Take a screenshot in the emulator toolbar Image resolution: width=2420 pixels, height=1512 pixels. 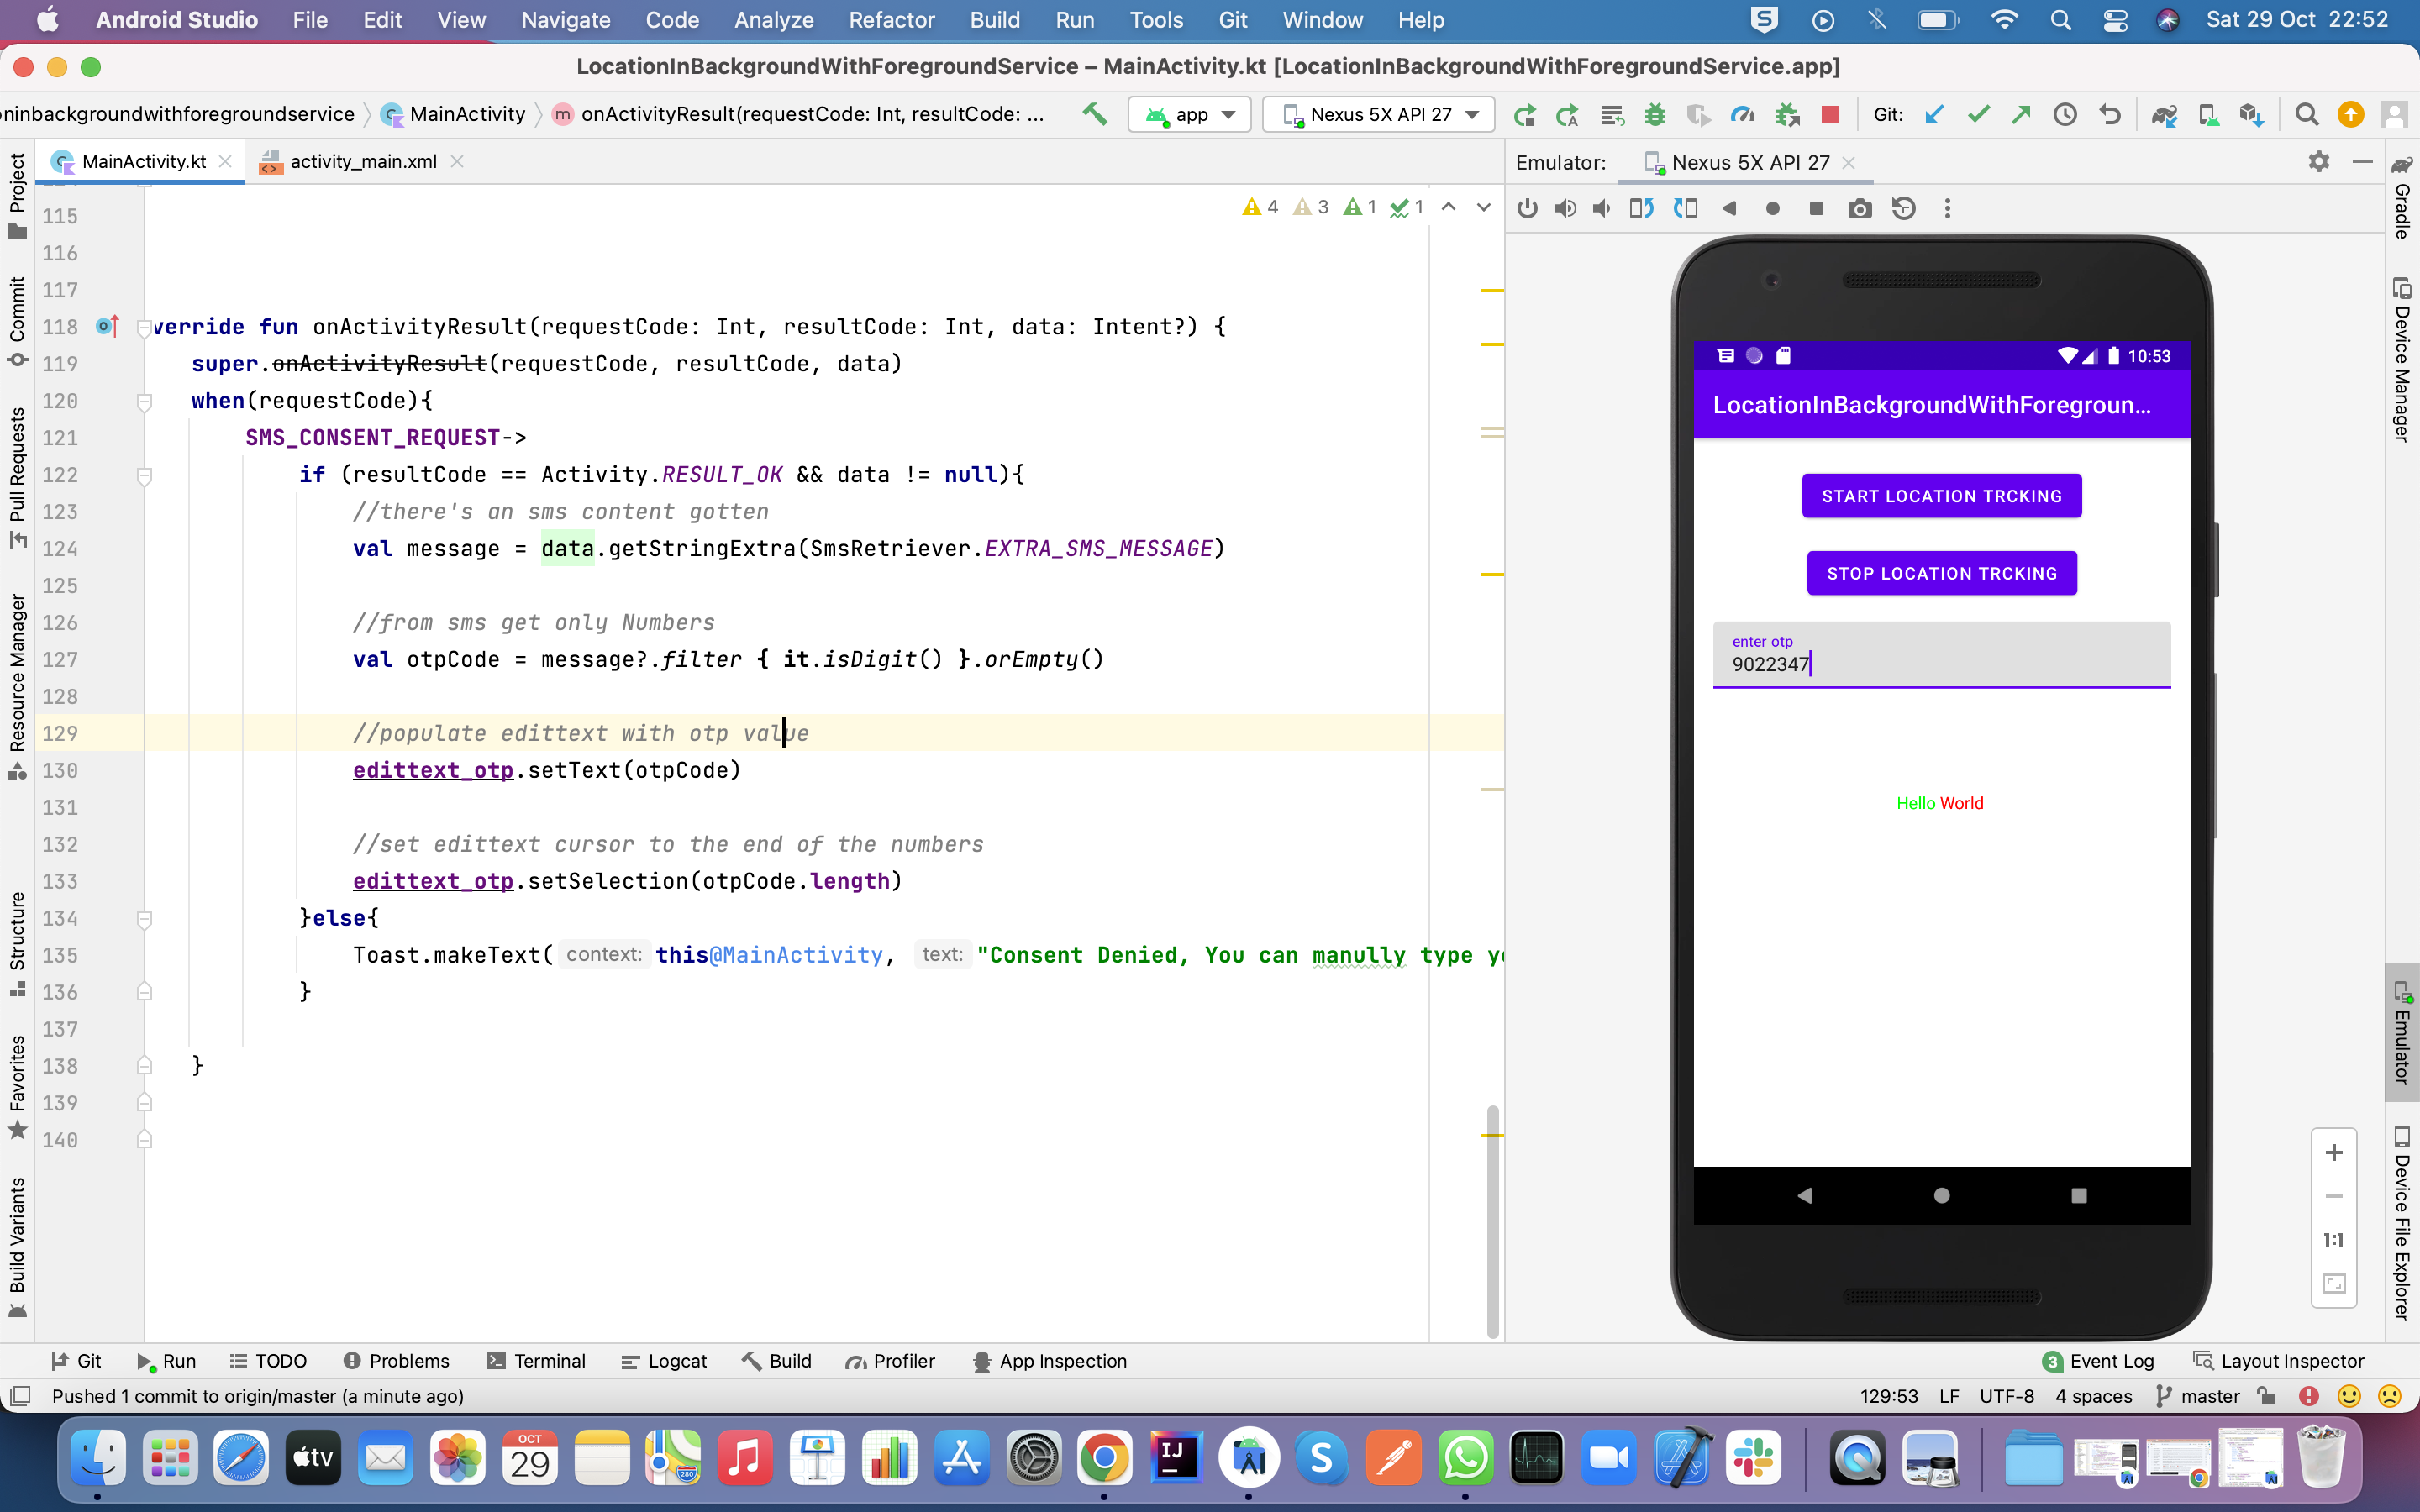[x=1859, y=208]
